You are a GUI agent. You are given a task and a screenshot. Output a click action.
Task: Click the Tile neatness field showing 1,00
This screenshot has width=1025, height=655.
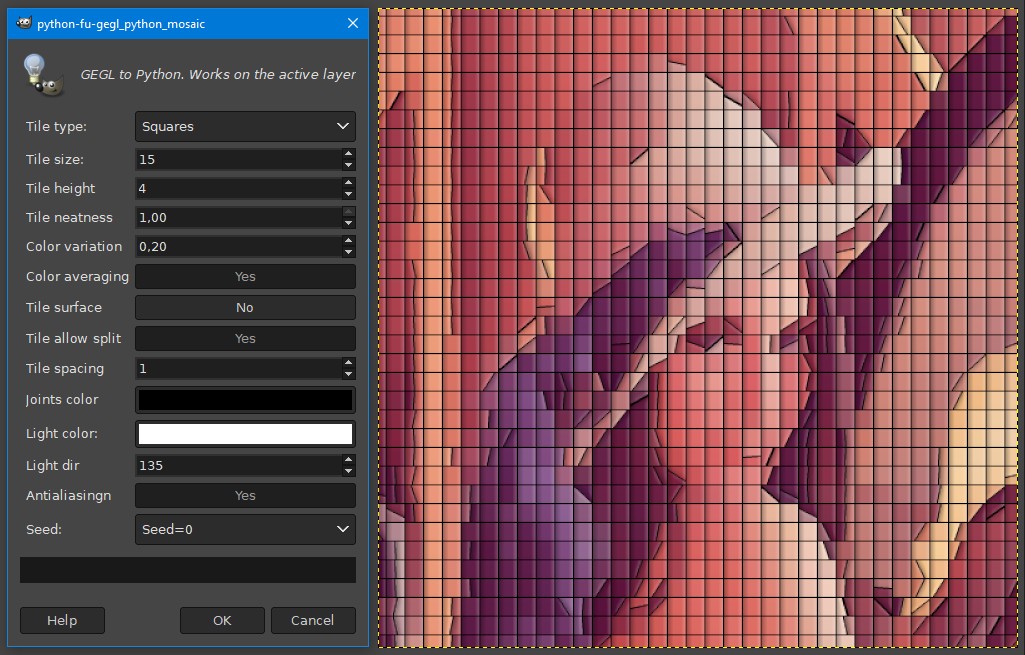click(x=239, y=218)
